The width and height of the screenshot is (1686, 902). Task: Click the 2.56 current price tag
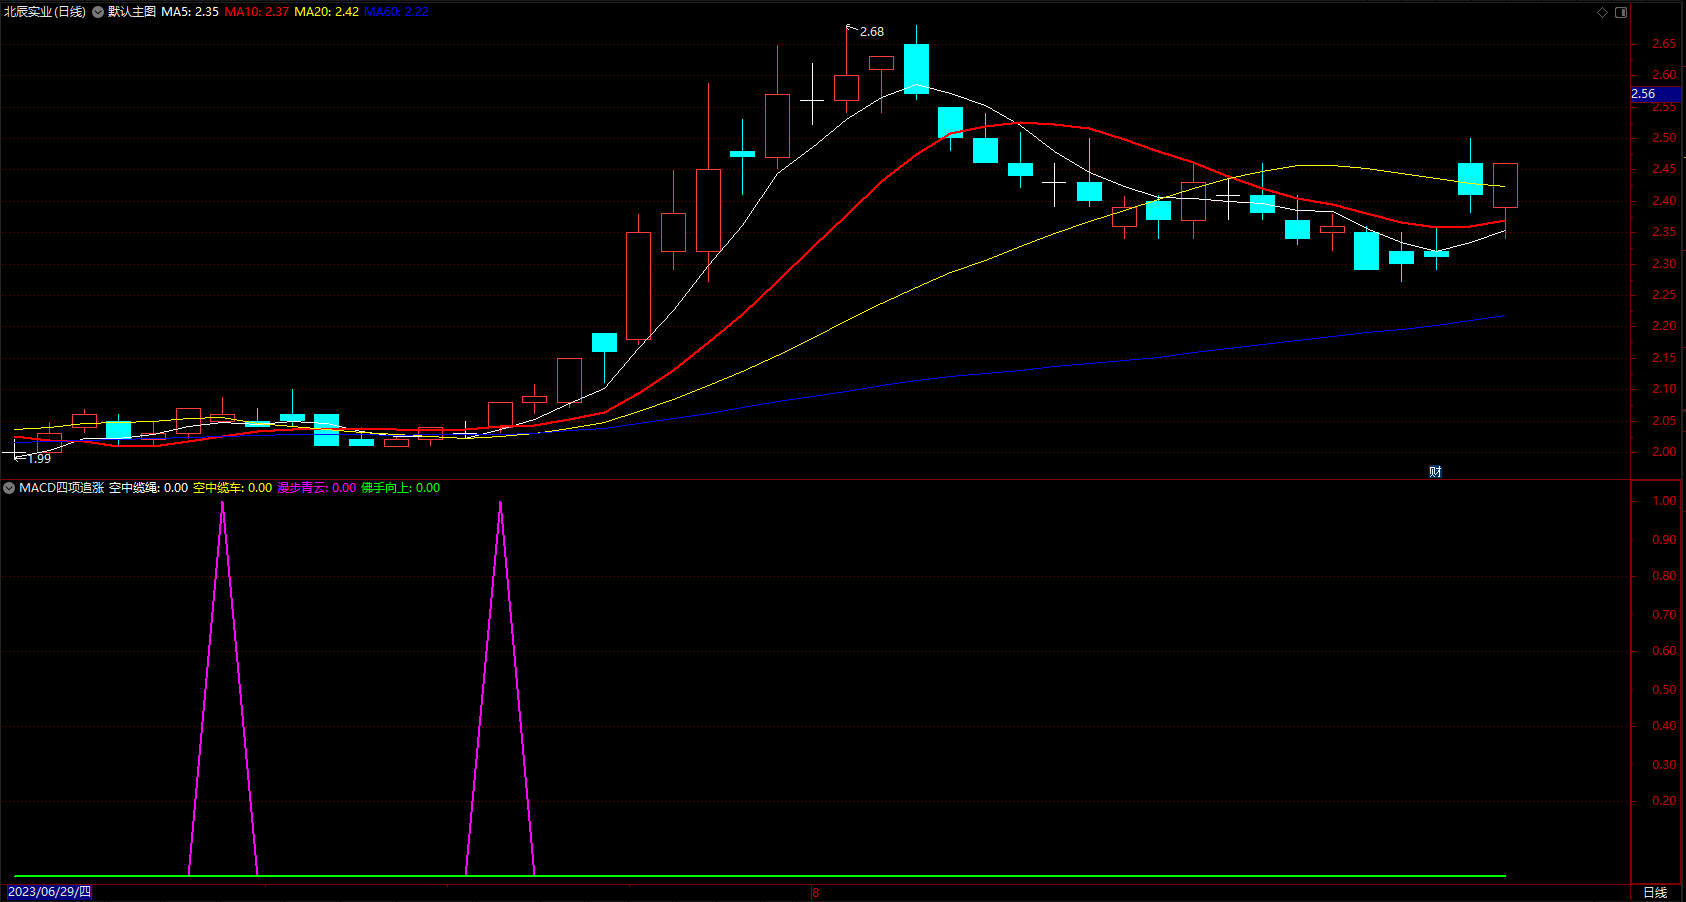(1655, 94)
